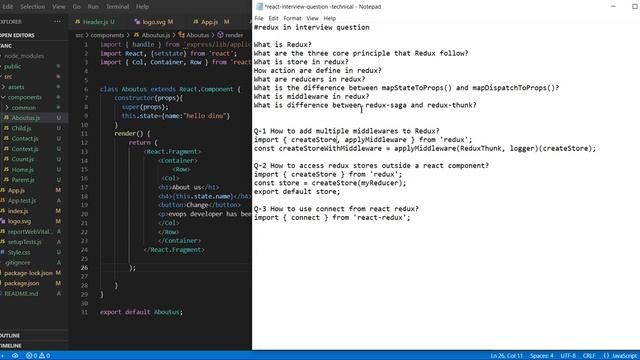Image resolution: width=640 pixels, height=360 pixels.
Task: Open logo.svg in the file explorer
Action: point(19,221)
